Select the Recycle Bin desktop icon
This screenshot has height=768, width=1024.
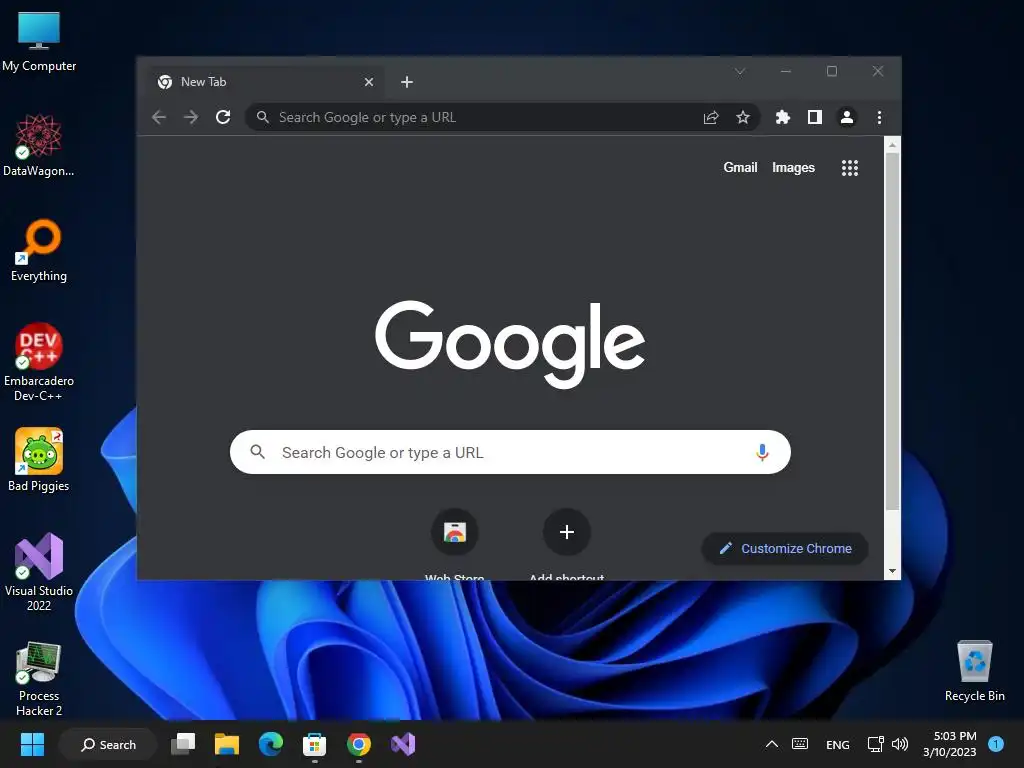pos(974,671)
